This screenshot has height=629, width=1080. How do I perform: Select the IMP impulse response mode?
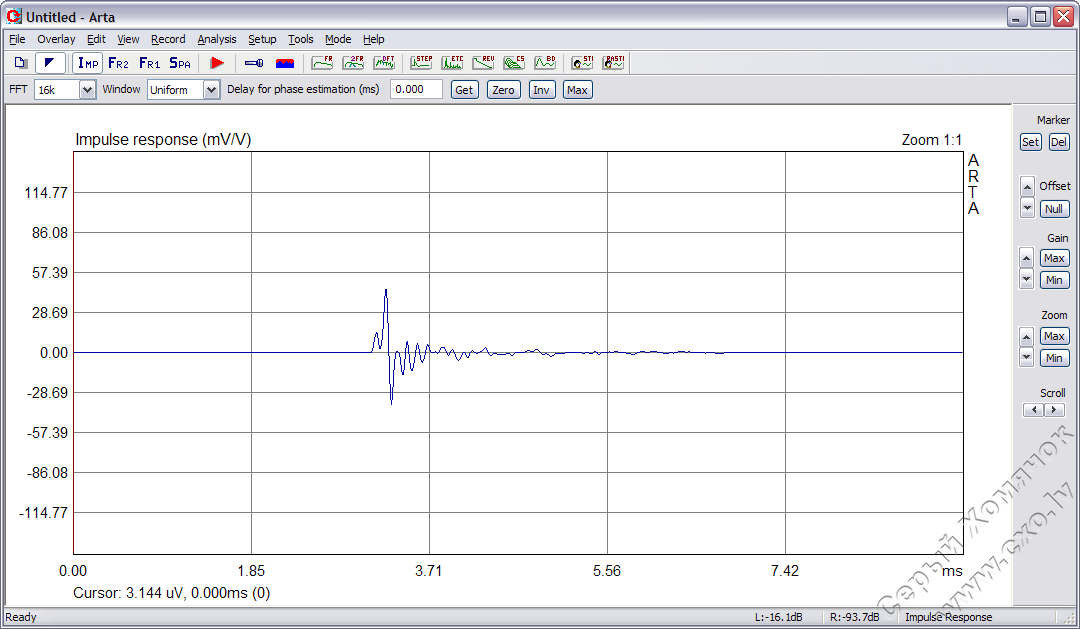pos(87,63)
